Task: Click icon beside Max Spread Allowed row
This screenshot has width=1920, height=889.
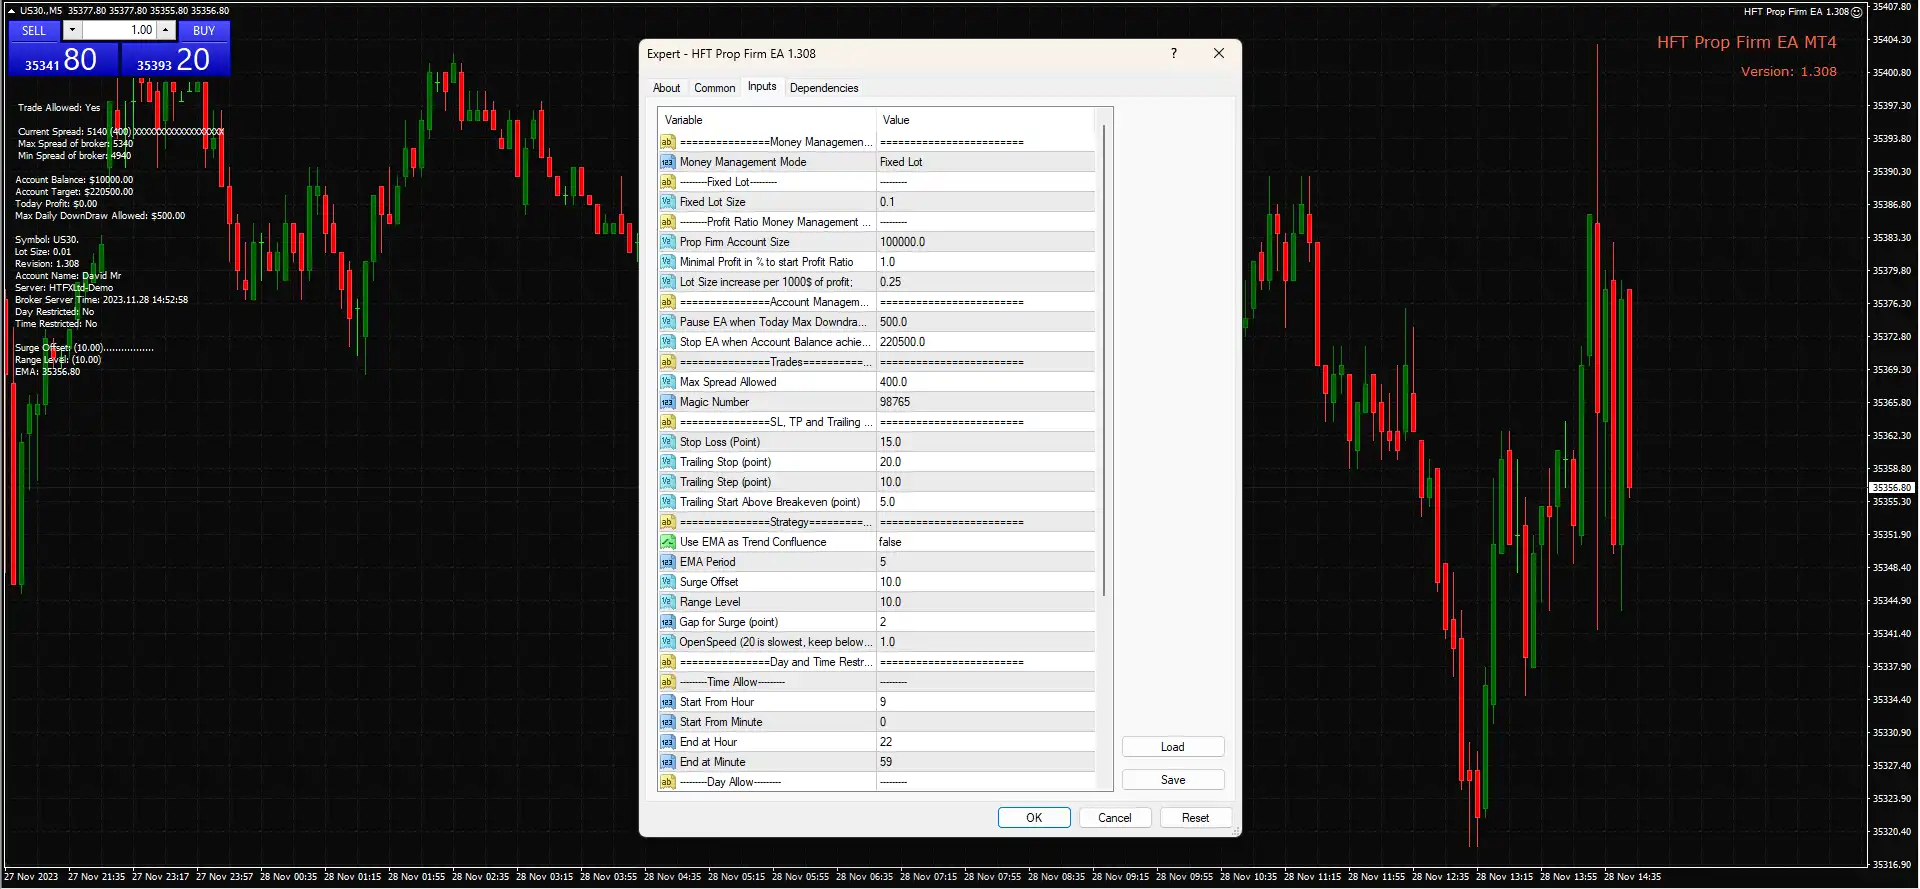Action: coord(667,382)
